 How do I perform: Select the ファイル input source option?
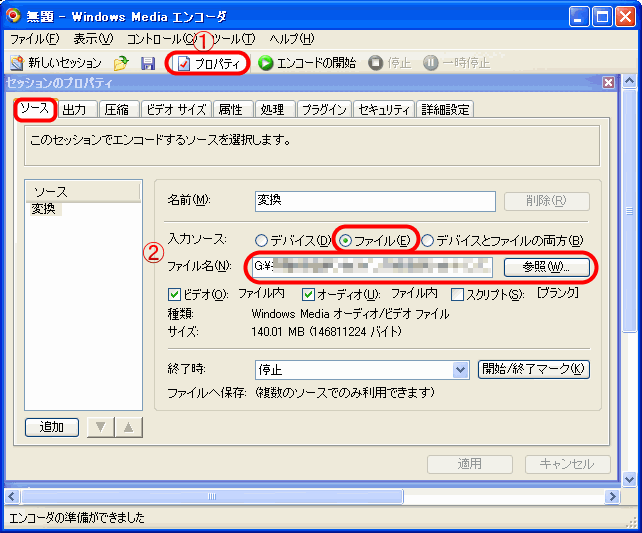pyautogui.click(x=347, y=240)
